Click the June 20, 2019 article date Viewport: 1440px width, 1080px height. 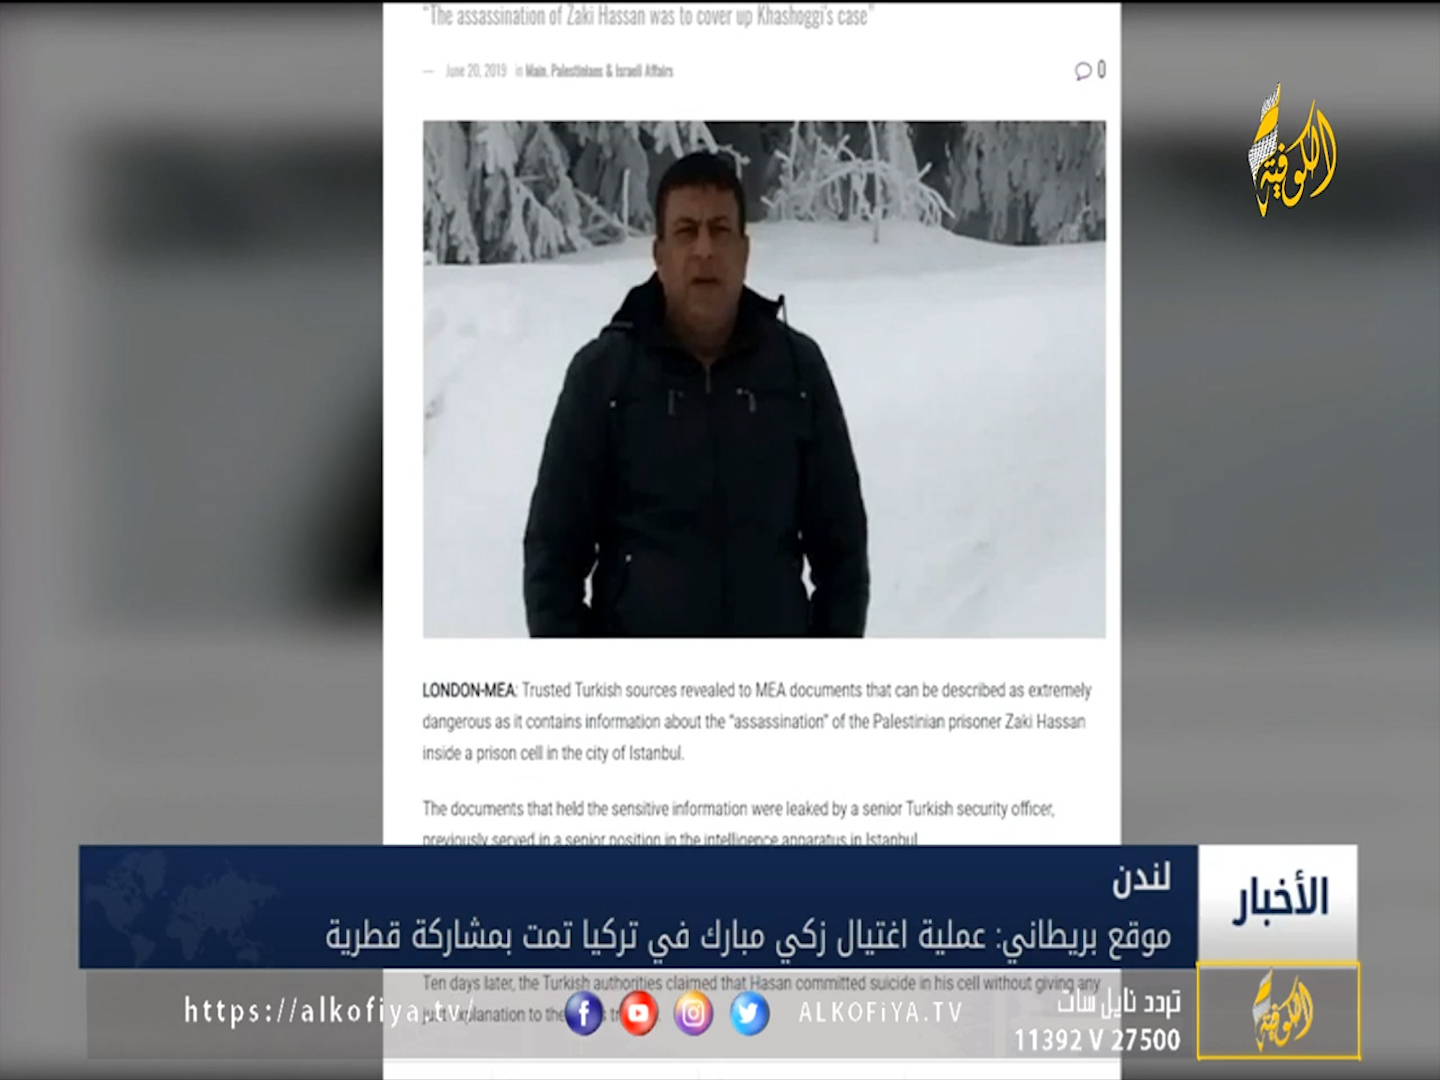tap(476, 71)
